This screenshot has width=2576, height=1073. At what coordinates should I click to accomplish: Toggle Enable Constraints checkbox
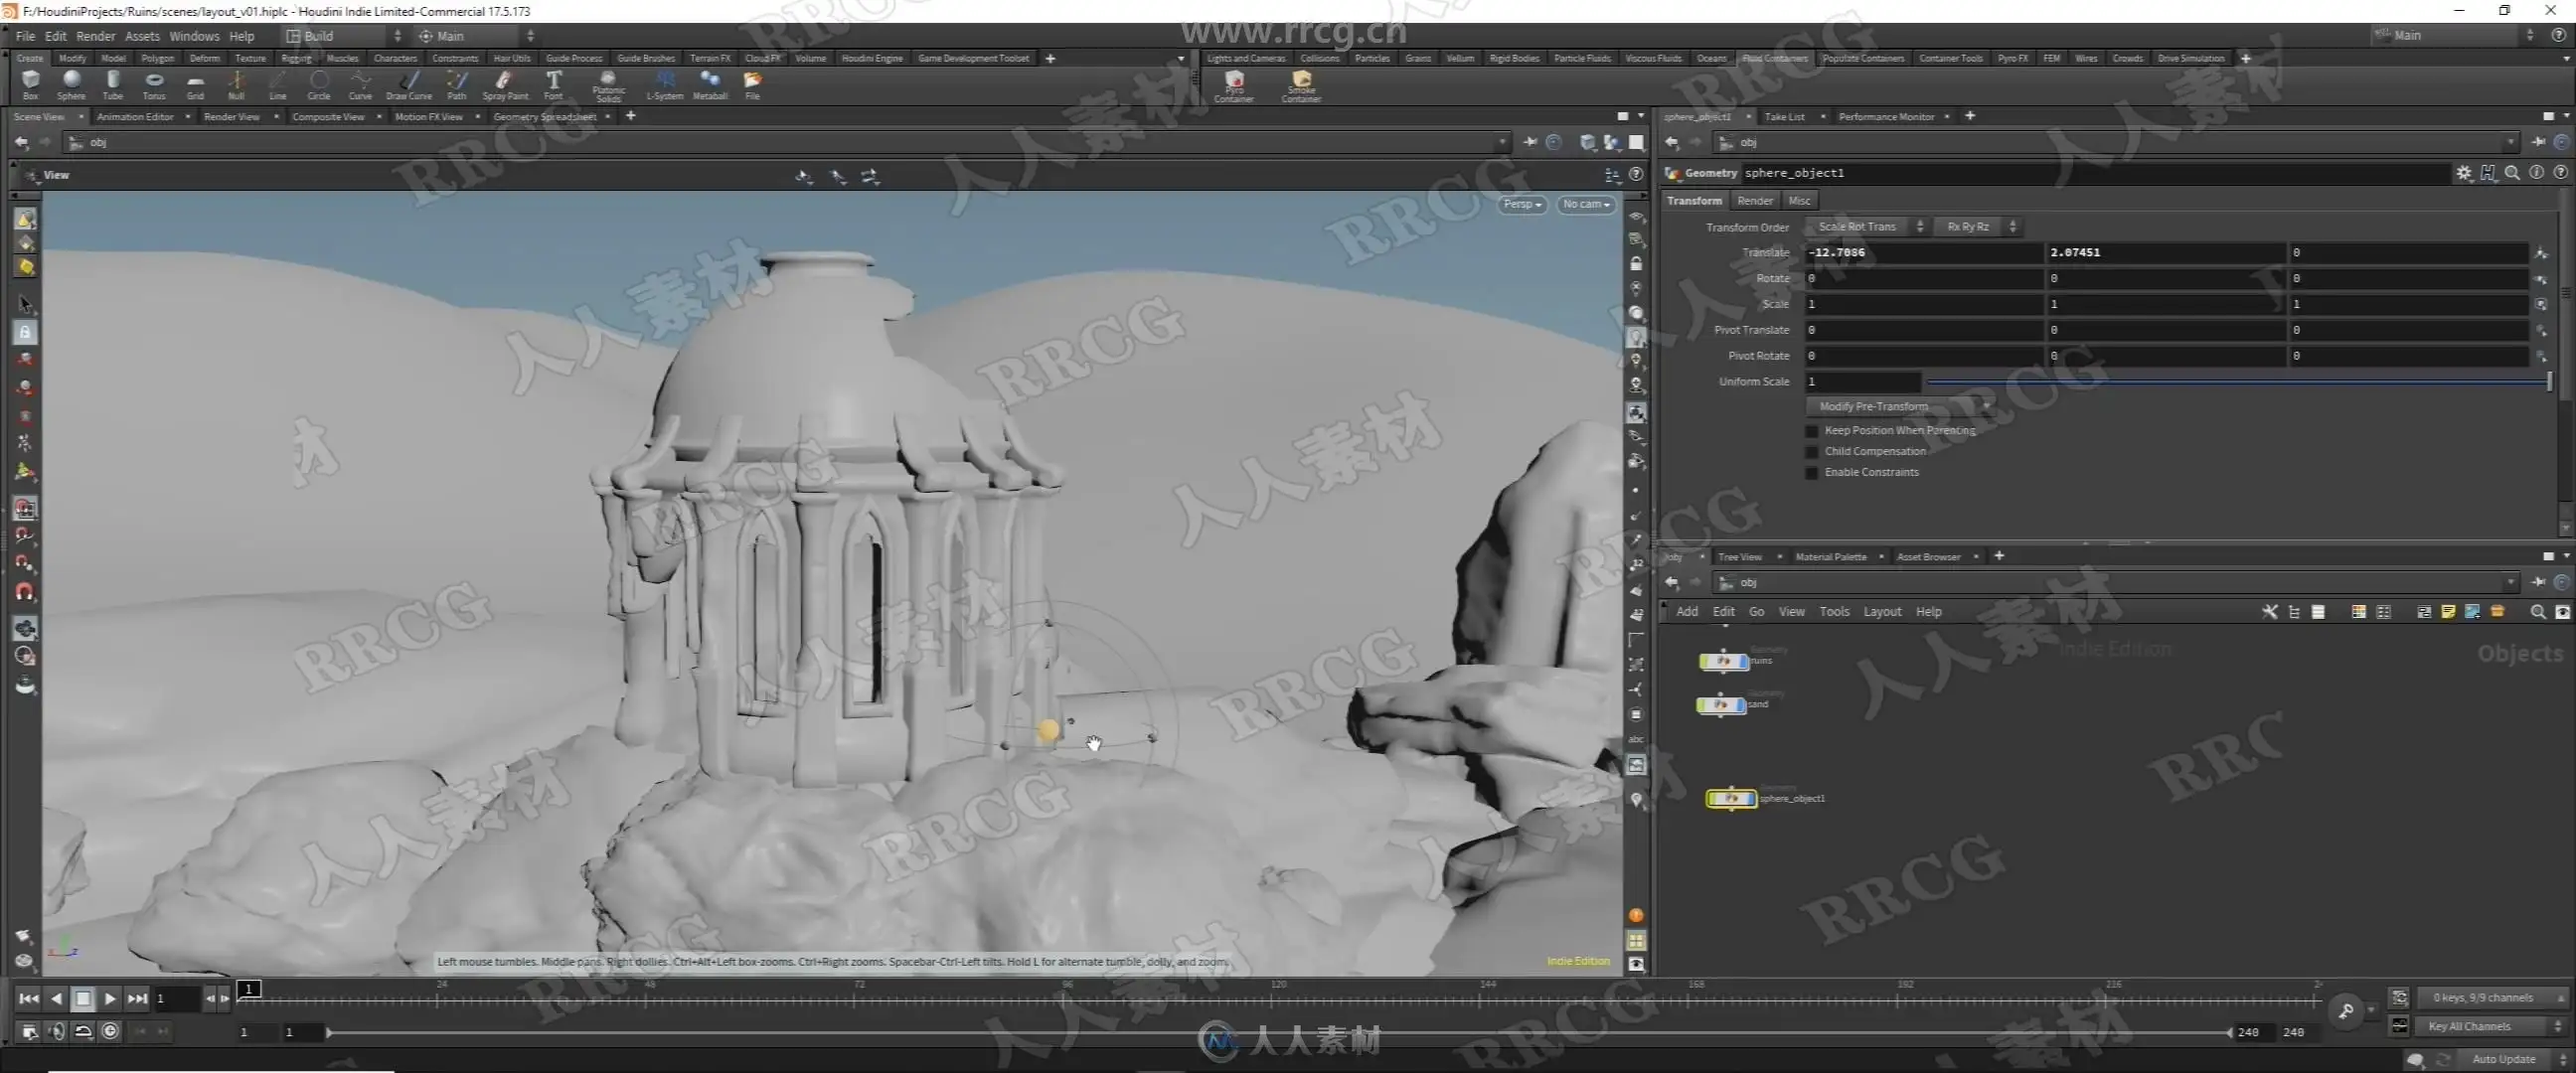[x=1811, y=473]
